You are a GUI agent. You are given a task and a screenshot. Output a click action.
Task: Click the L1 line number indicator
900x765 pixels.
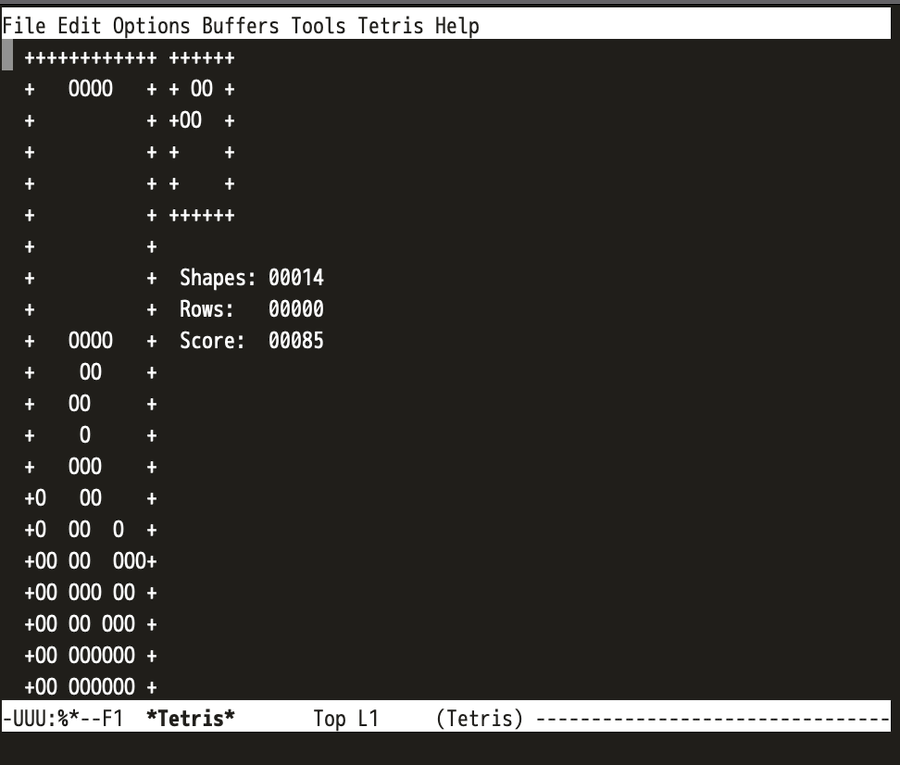point(368,718)
